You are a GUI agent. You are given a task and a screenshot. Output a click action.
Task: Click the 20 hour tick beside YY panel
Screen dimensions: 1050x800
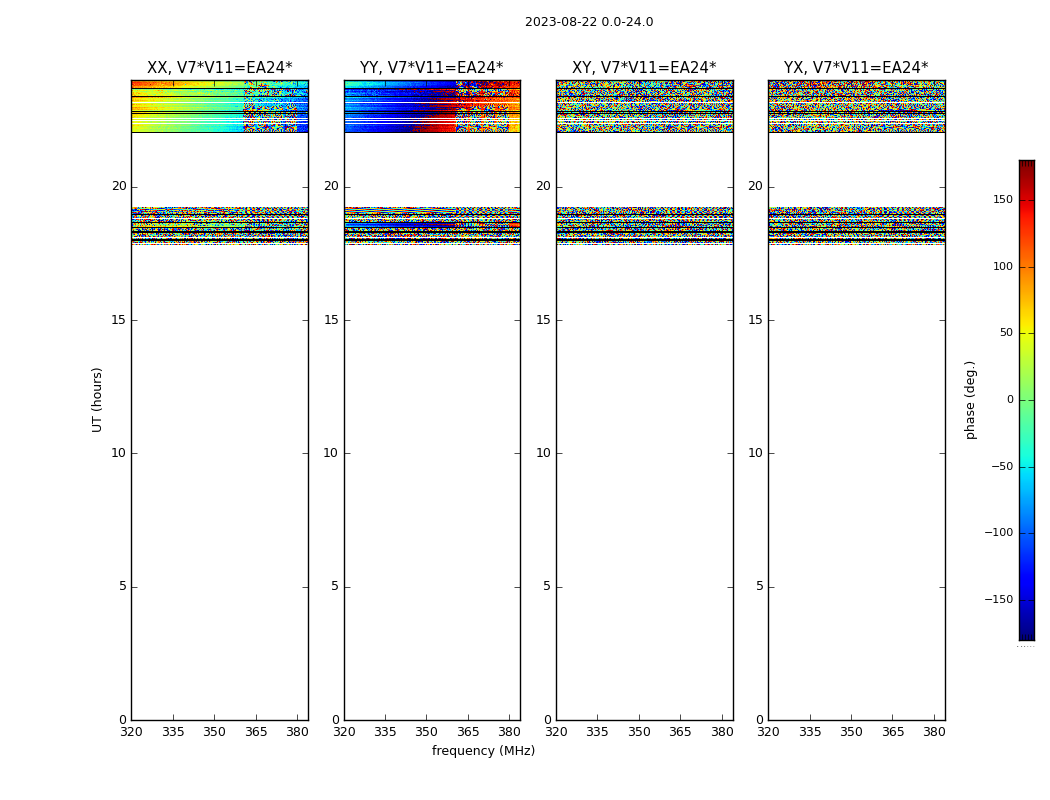[331, 186]
